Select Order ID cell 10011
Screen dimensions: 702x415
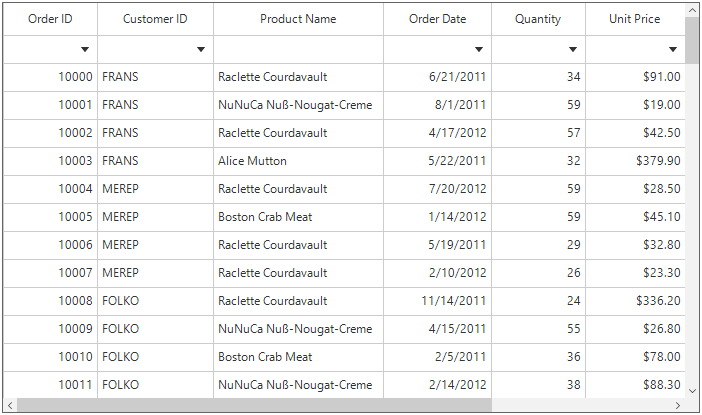click(50, 385)
